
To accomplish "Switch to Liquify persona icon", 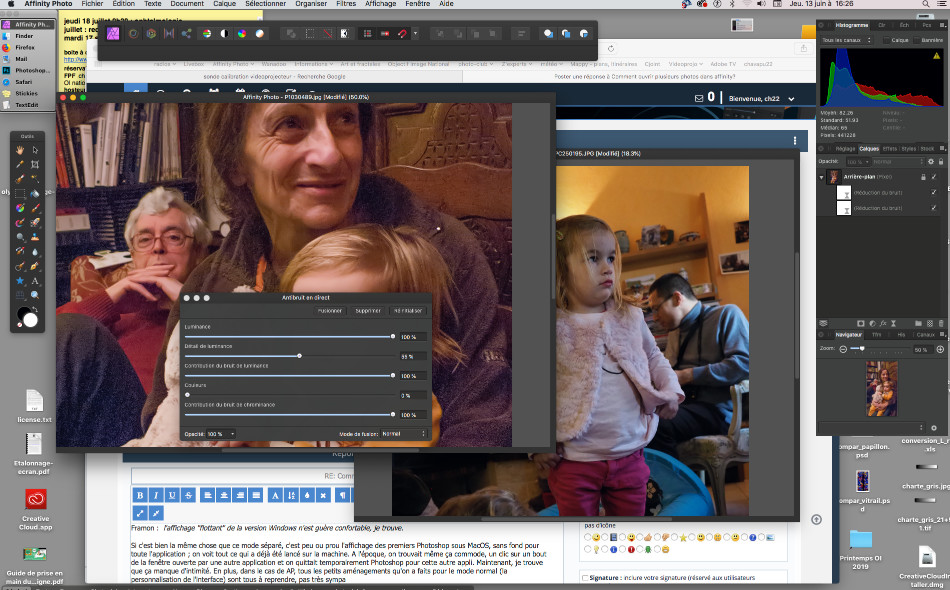I will (x=133, y=34).
